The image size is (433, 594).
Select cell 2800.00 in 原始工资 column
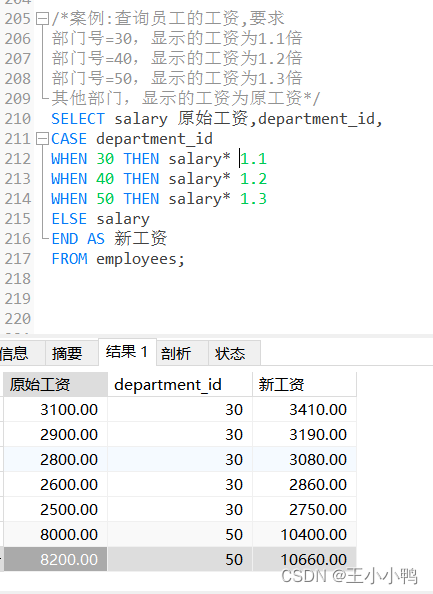tap(55, 460)
